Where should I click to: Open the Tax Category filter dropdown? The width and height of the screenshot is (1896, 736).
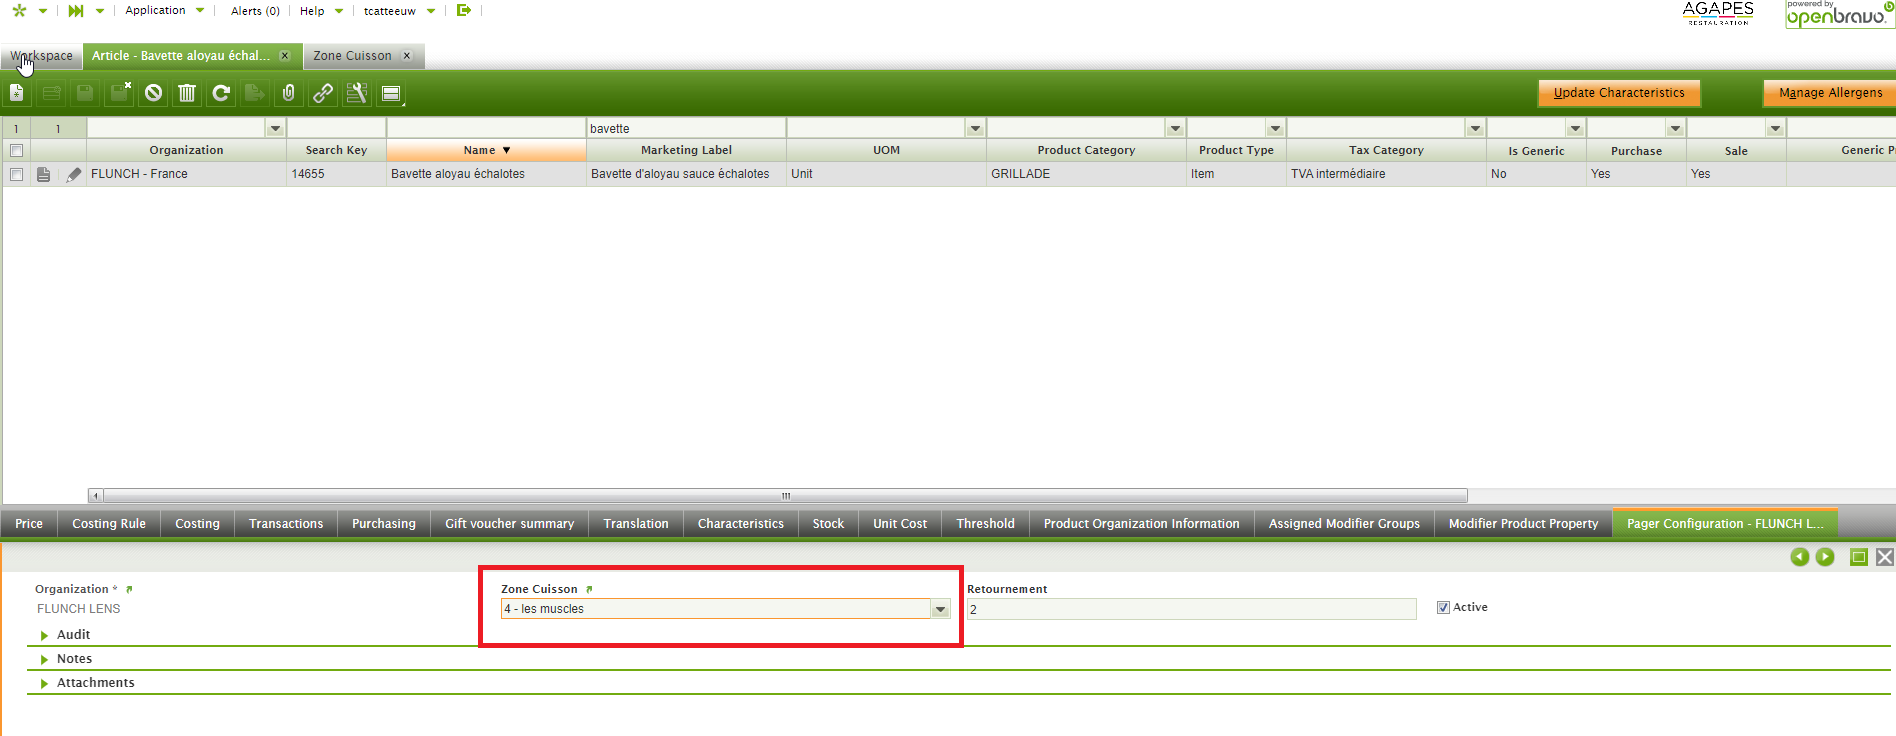(x=1475, y=128)
